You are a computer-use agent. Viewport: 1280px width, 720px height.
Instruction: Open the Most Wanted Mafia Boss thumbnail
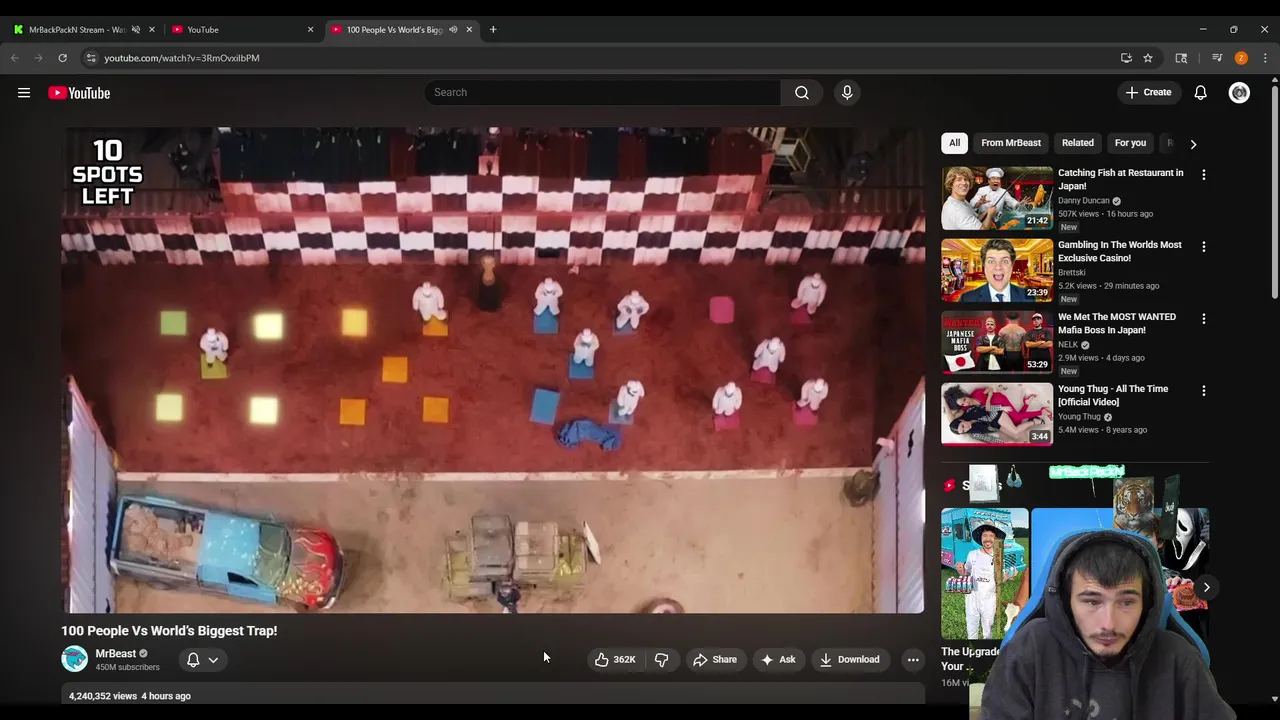pyautogui.click(x=997, y=342)
